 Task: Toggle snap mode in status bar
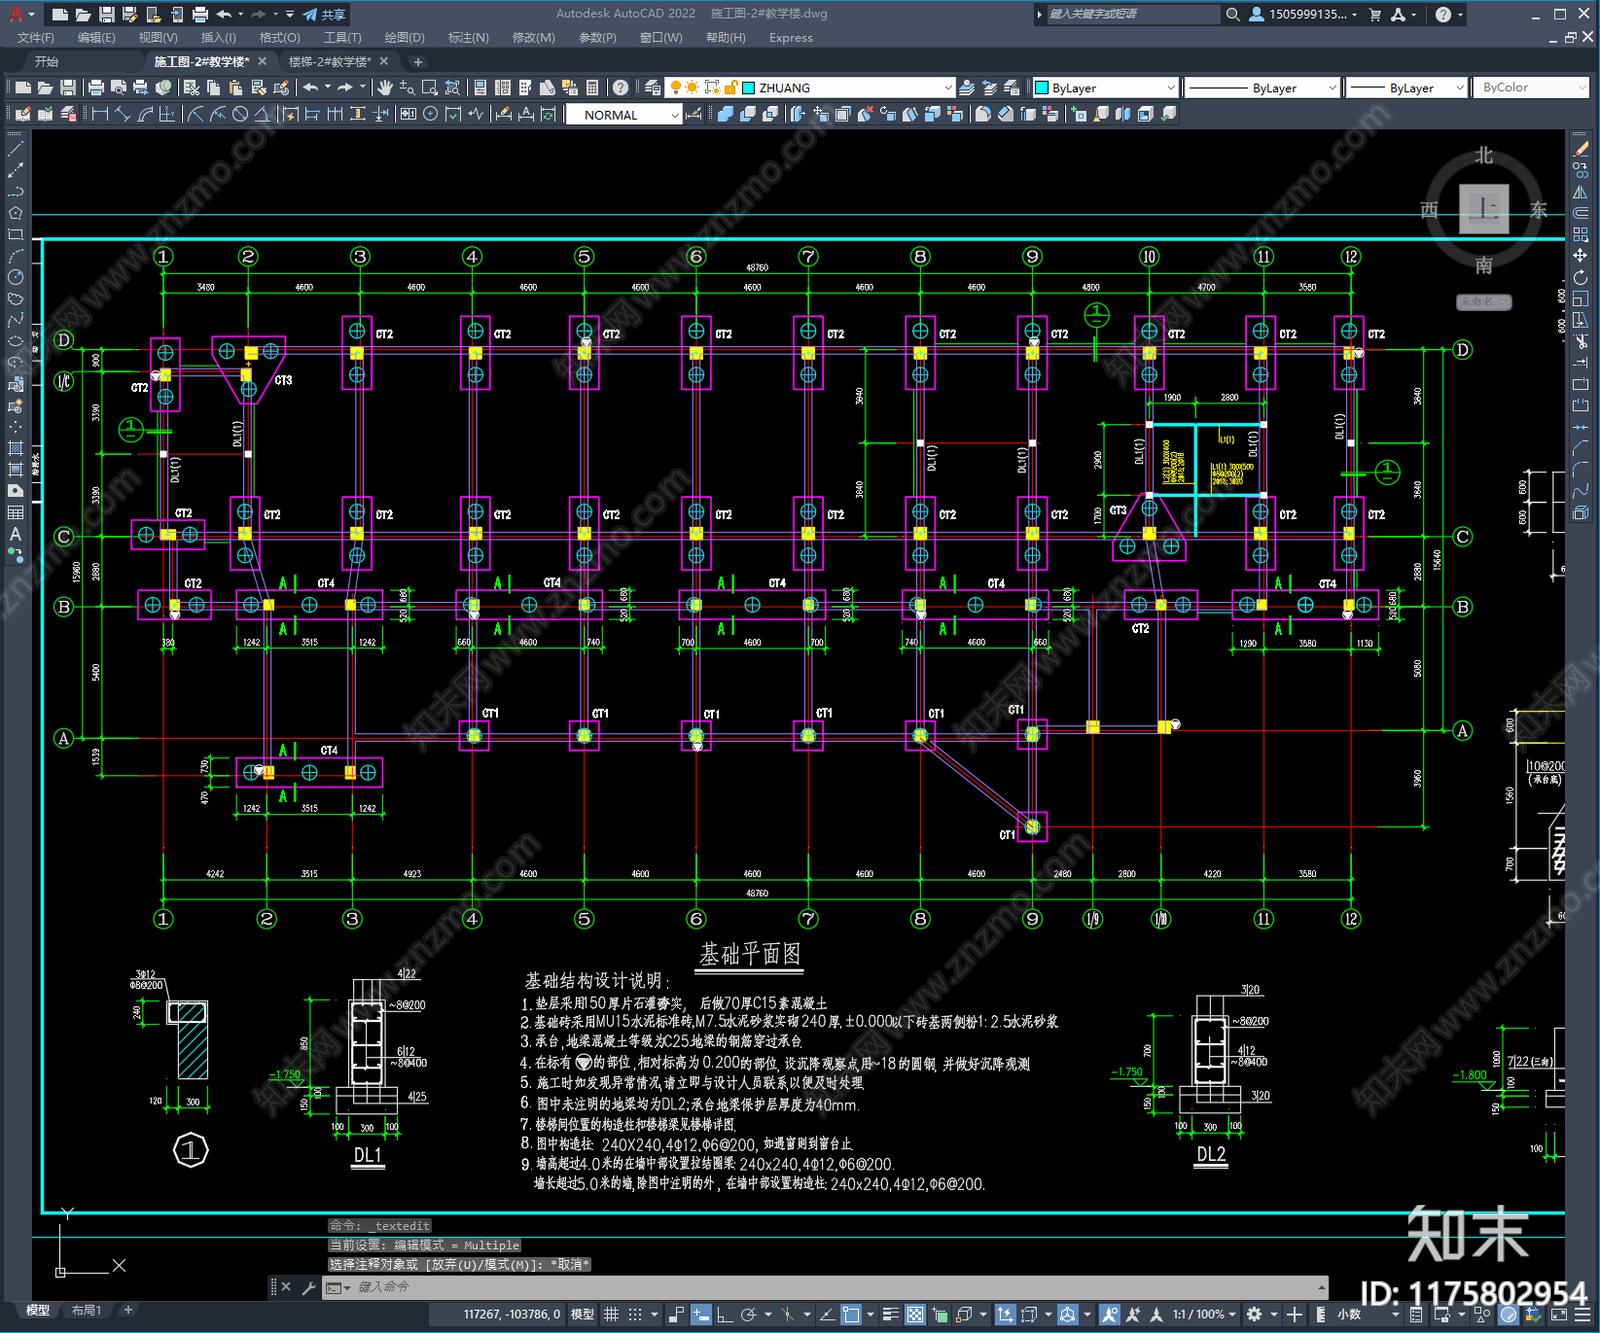pos(635,1314)
